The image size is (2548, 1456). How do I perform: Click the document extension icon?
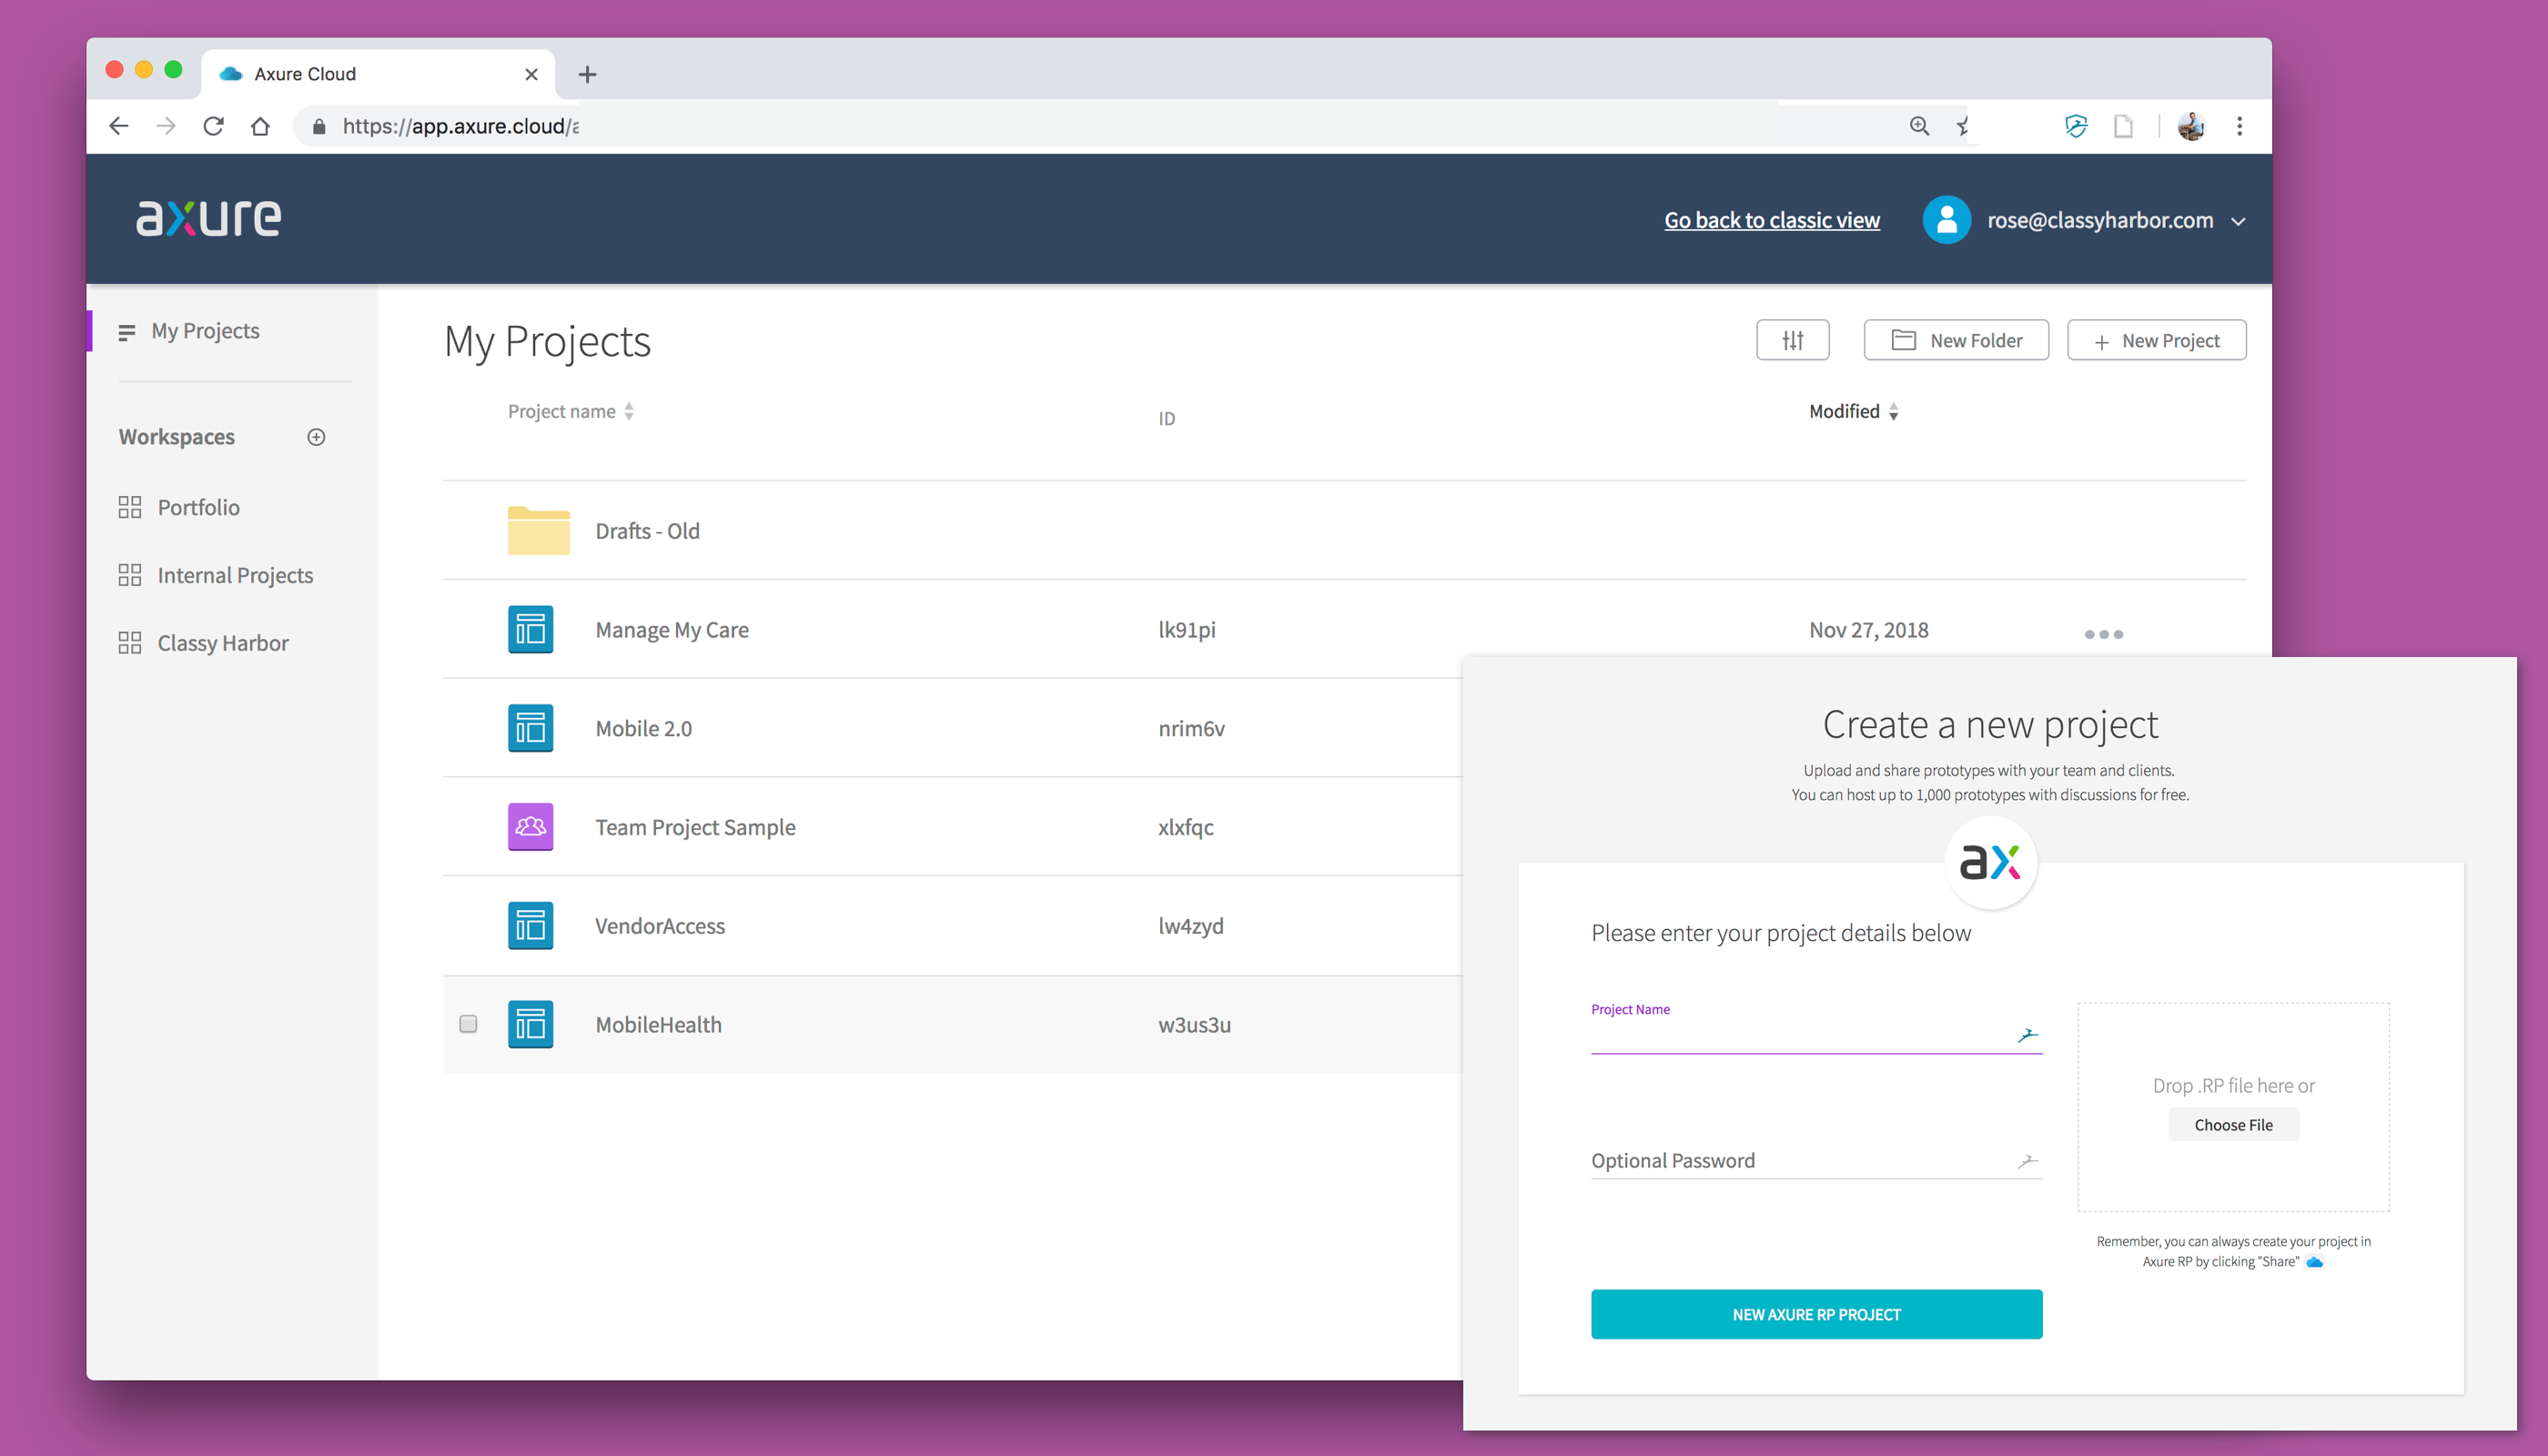(x=2124, y=126)
